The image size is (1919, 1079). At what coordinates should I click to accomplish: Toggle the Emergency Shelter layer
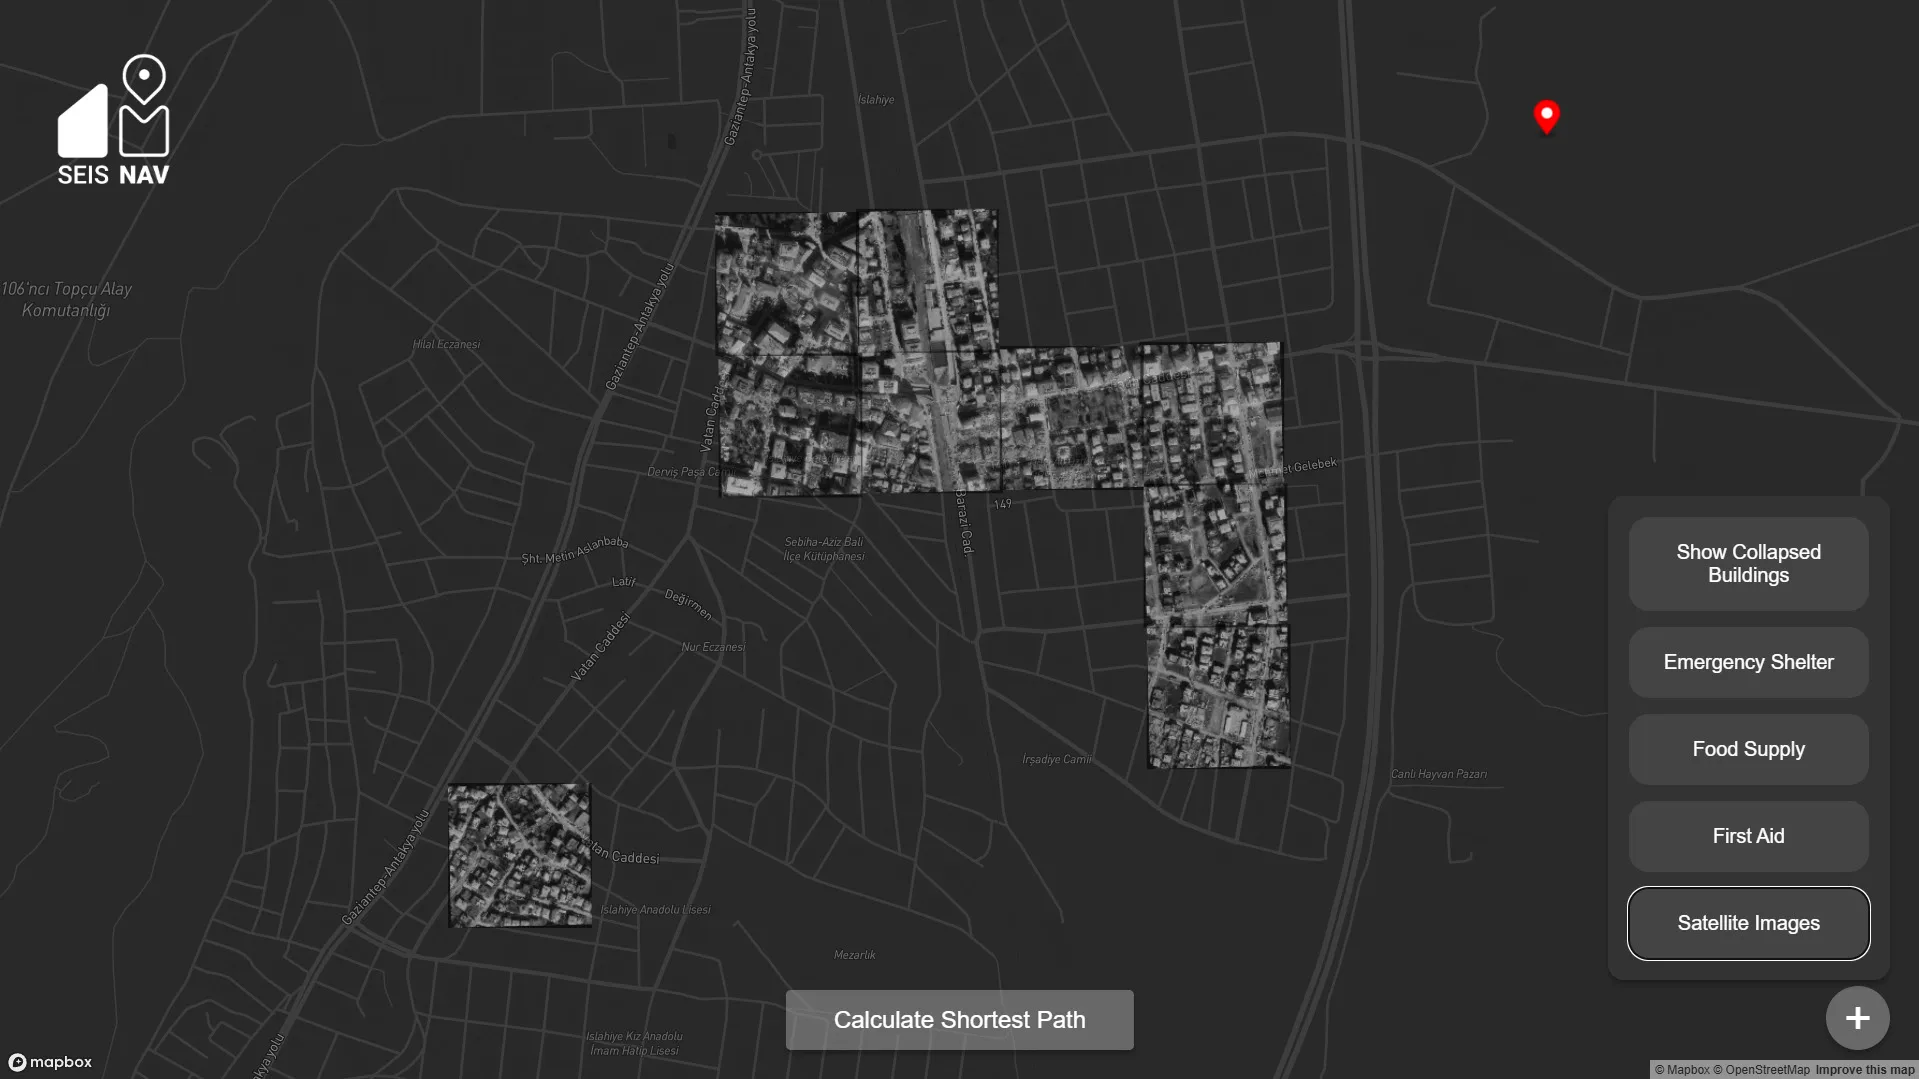point(1748,662)
